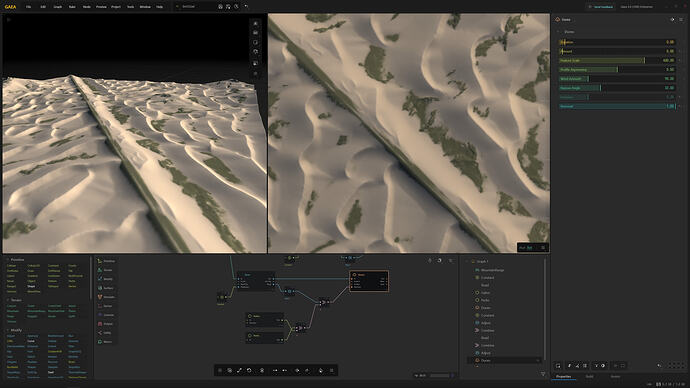Open the Tools menu
Image resolution: width=690 pixels, height=388 pixels.
[x=131, y=7]
